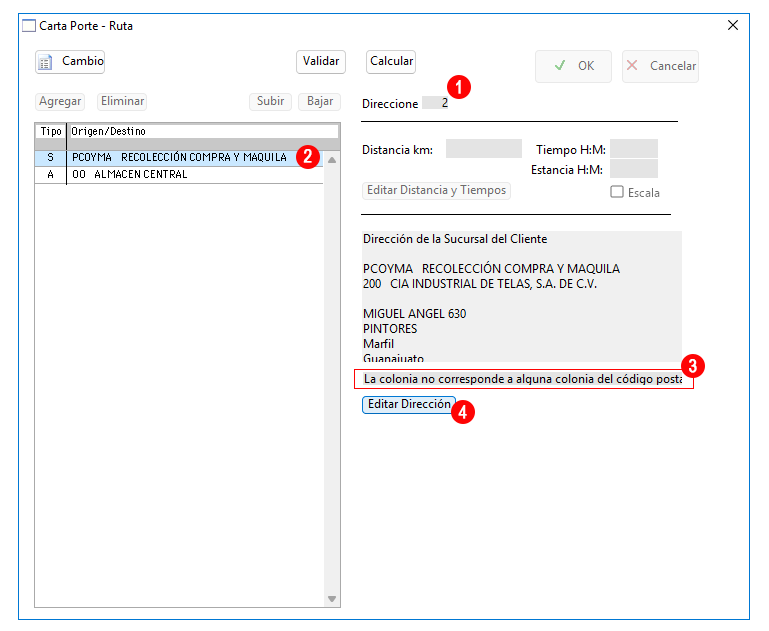Click the Bajar button
The image size is (769, 631).
pyautogui.click(x=320, y=101)
